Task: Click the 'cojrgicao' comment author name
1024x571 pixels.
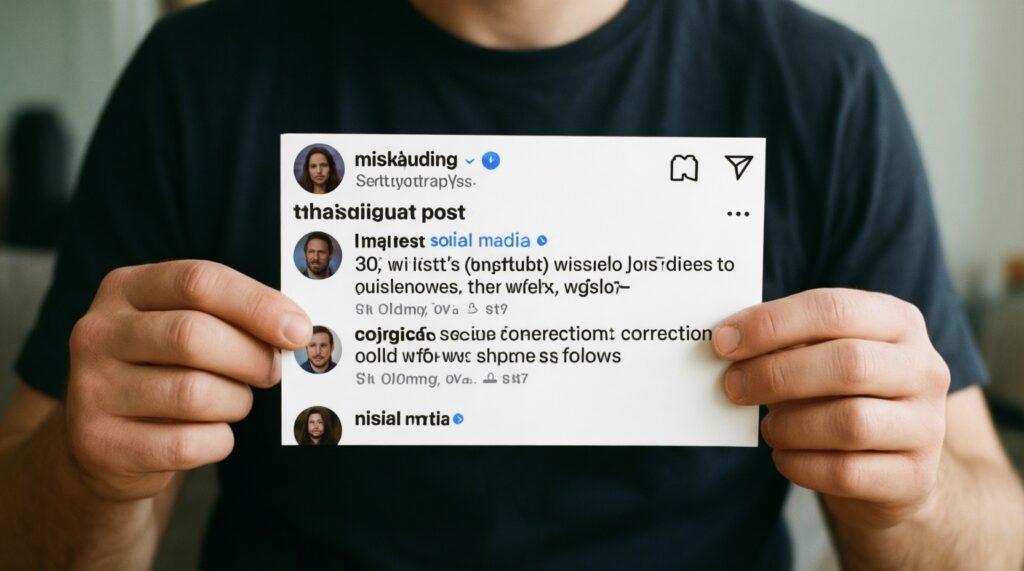Action: tap(394, 335)
